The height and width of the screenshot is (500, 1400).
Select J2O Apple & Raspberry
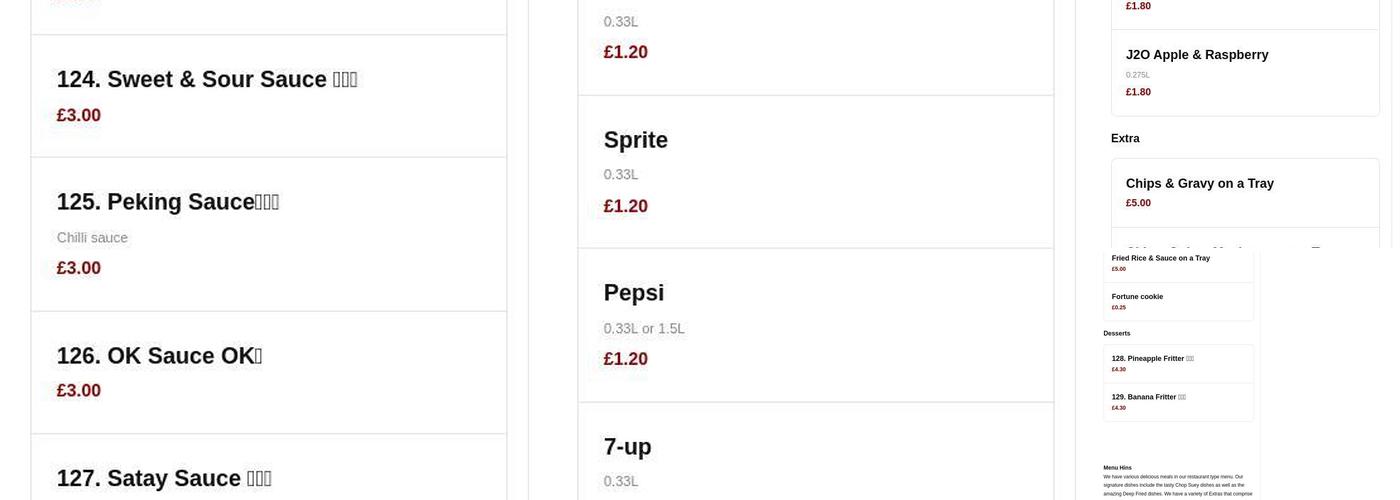point(1196,55)
